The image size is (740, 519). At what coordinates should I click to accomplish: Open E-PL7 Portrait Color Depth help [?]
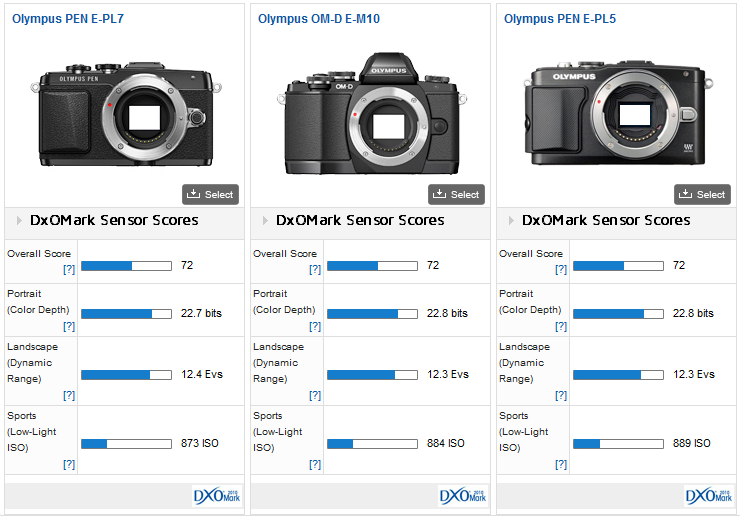click(69, 326)
